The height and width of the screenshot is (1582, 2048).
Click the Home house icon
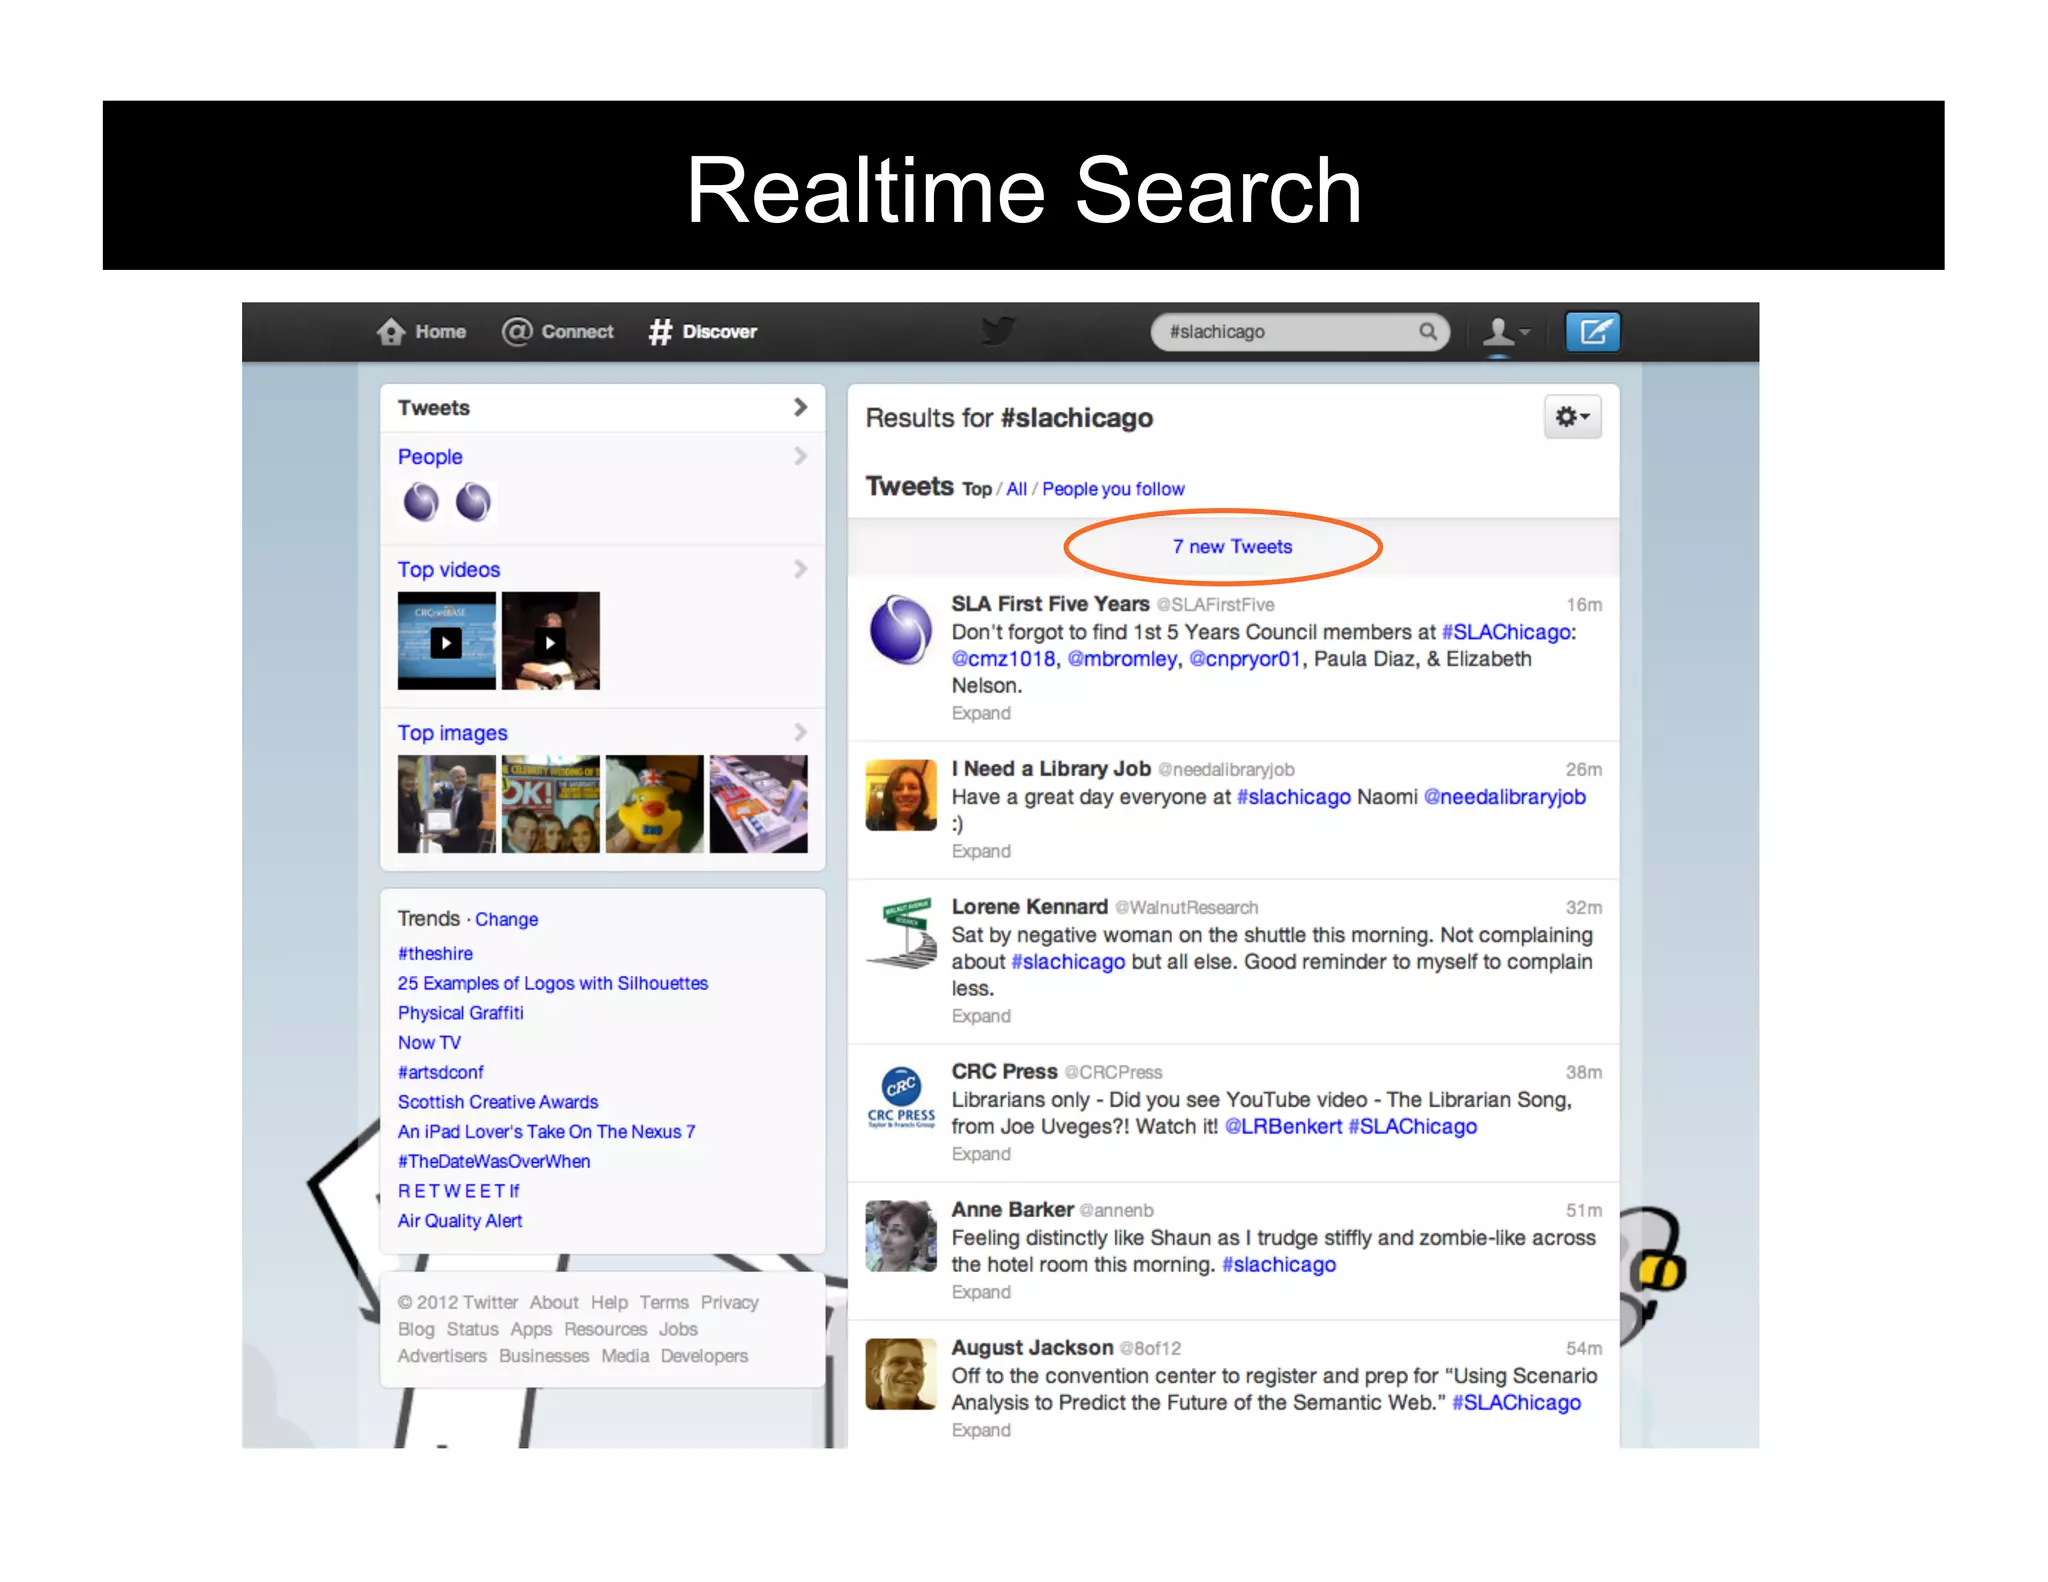[391, 332]
